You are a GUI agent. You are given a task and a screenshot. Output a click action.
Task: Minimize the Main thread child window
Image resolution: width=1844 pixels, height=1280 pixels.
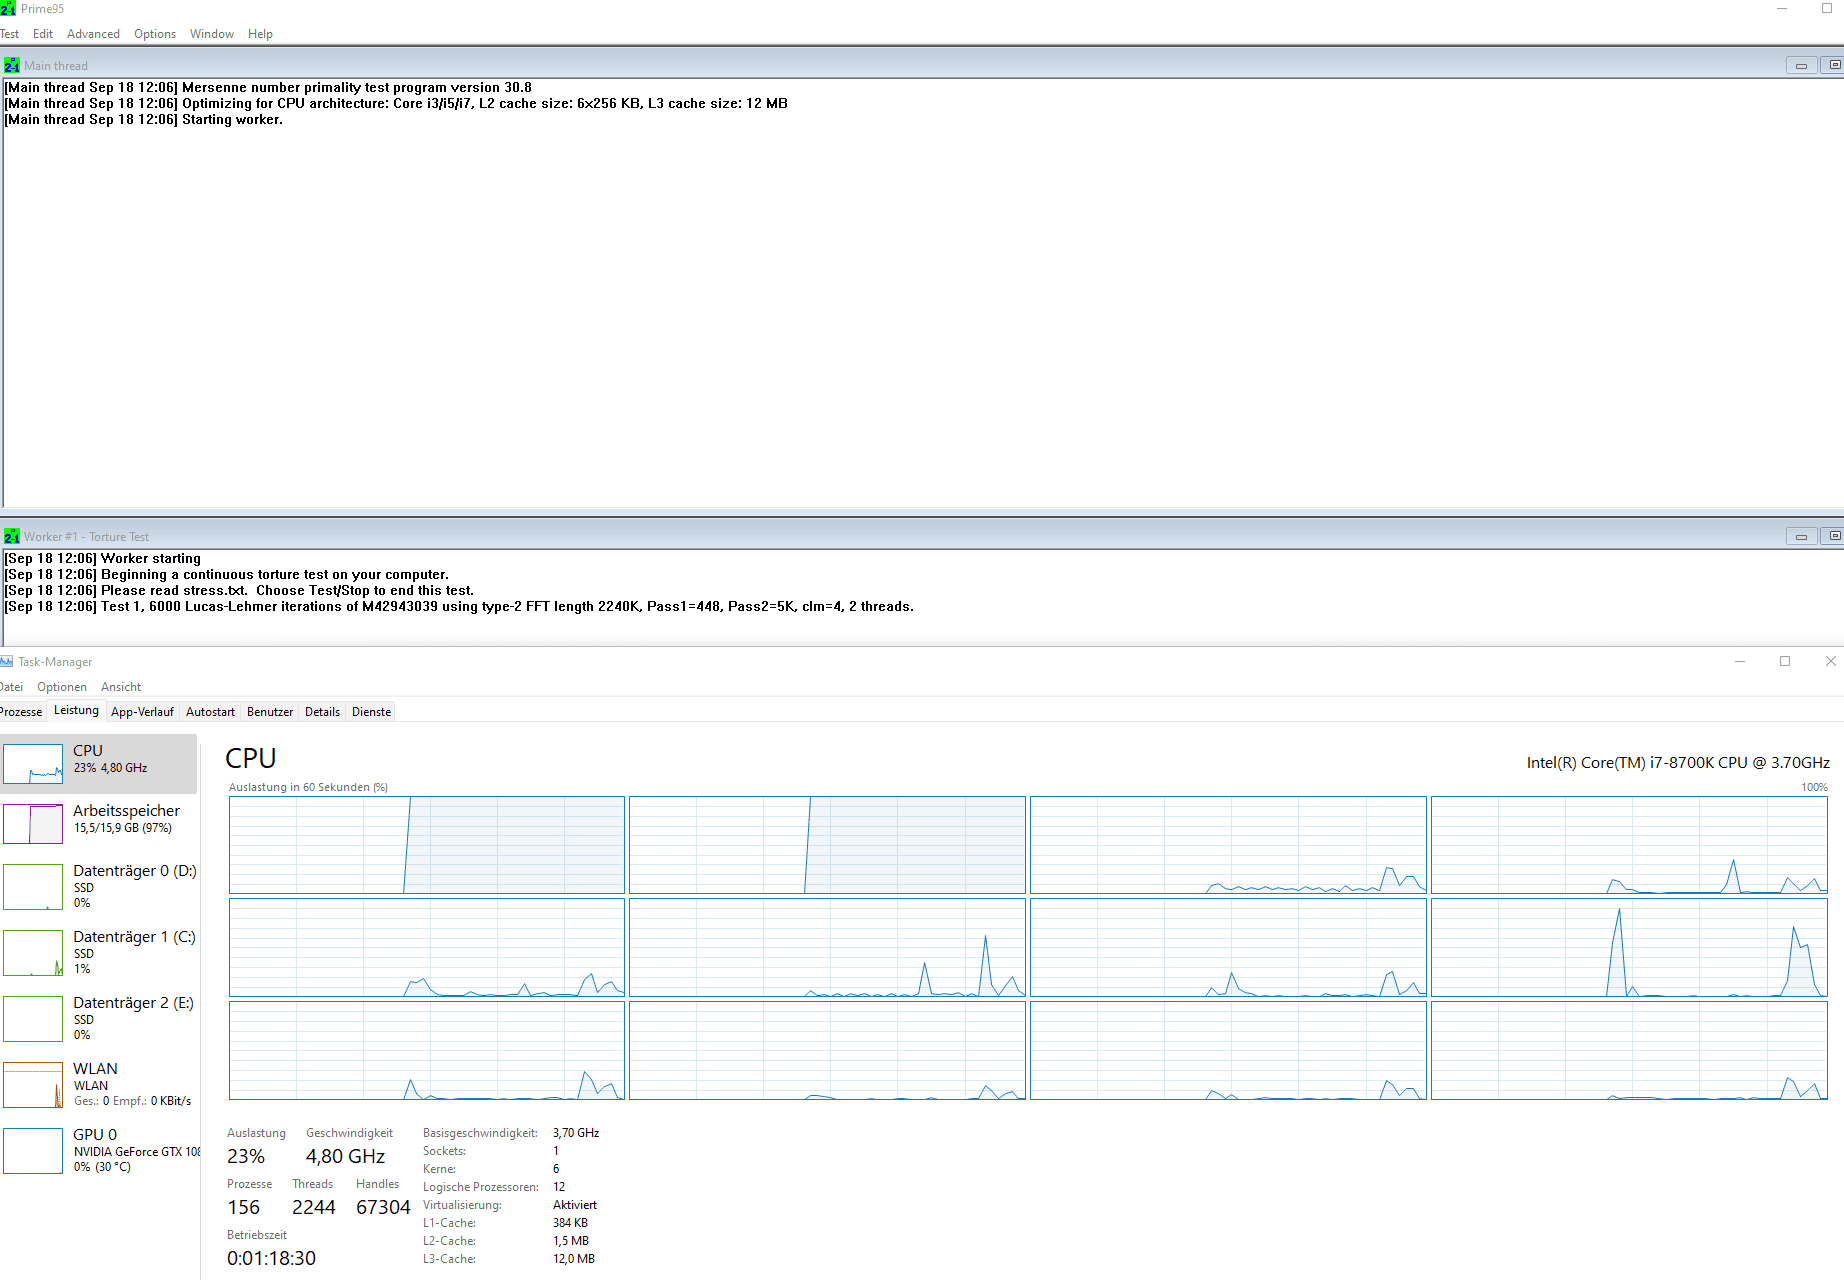click(x=1801, y=65)
